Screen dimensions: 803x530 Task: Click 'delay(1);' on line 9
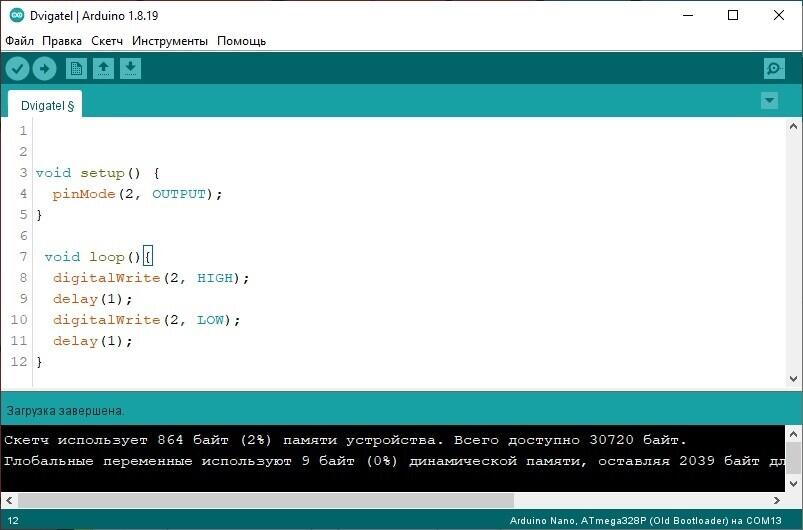pyautogui.click(x=93, y=299)
